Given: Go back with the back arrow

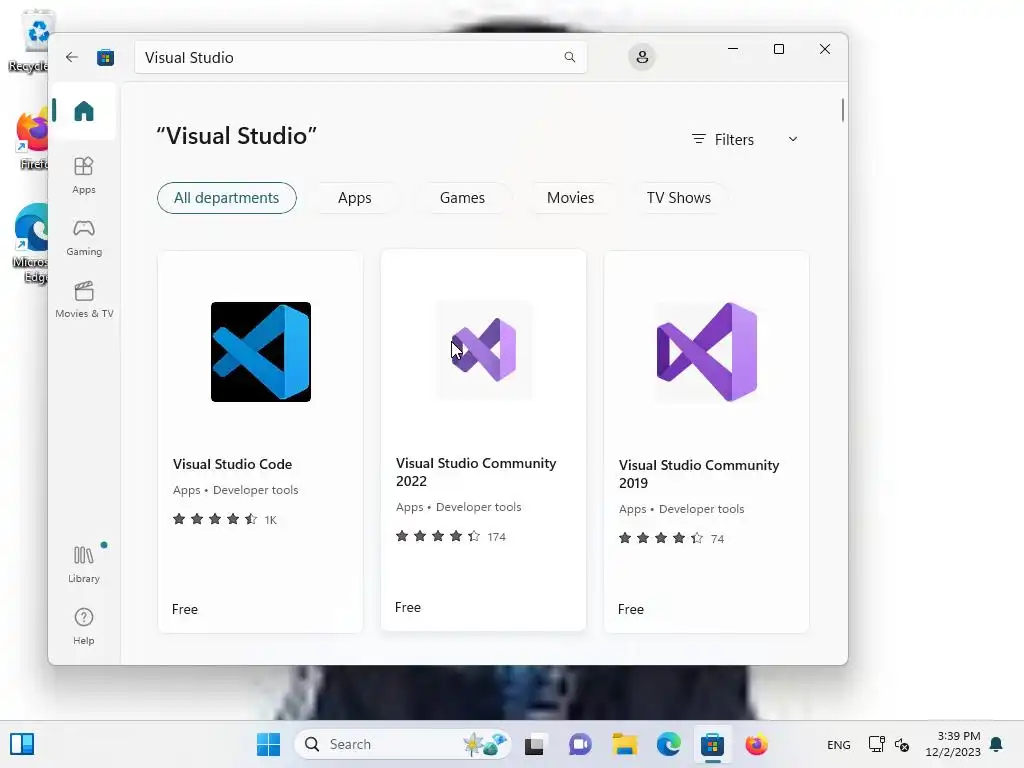Looking at the screenshot, I should coord(72,57).
